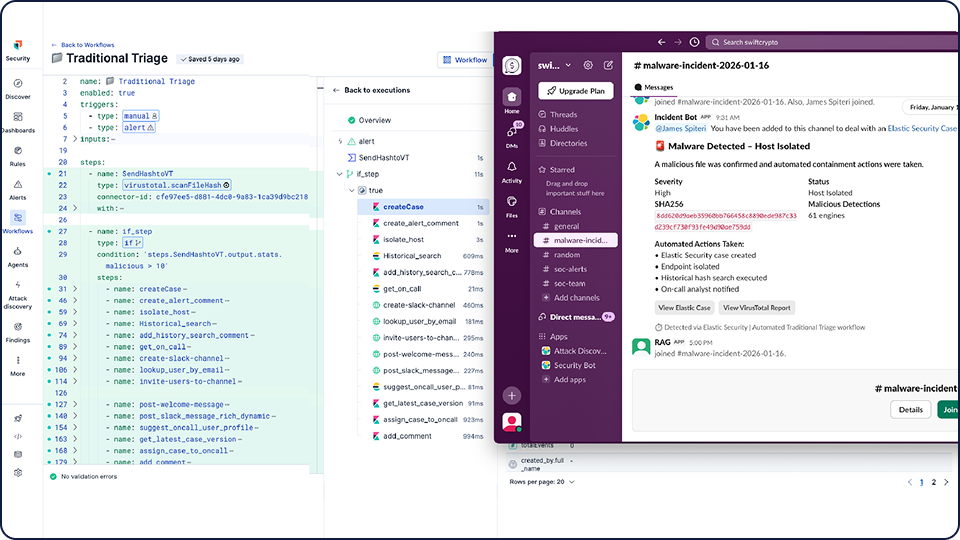960x540 pixels.
Task: Open Discover in Elastic sidebar
Action: (18, 89)
